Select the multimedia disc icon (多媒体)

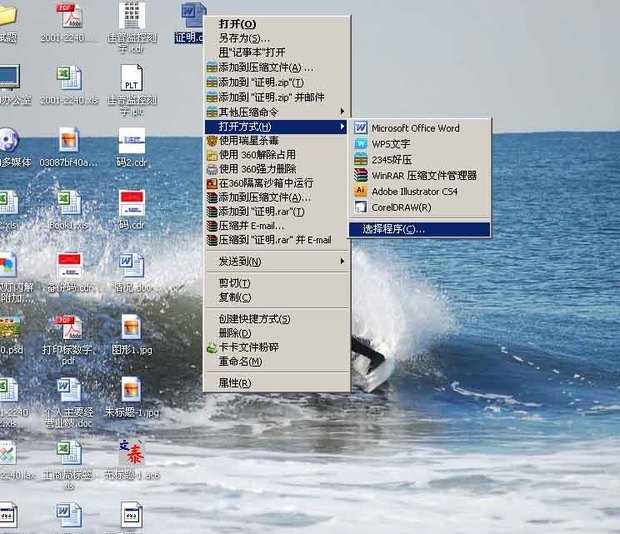click(x=9, y=140)
